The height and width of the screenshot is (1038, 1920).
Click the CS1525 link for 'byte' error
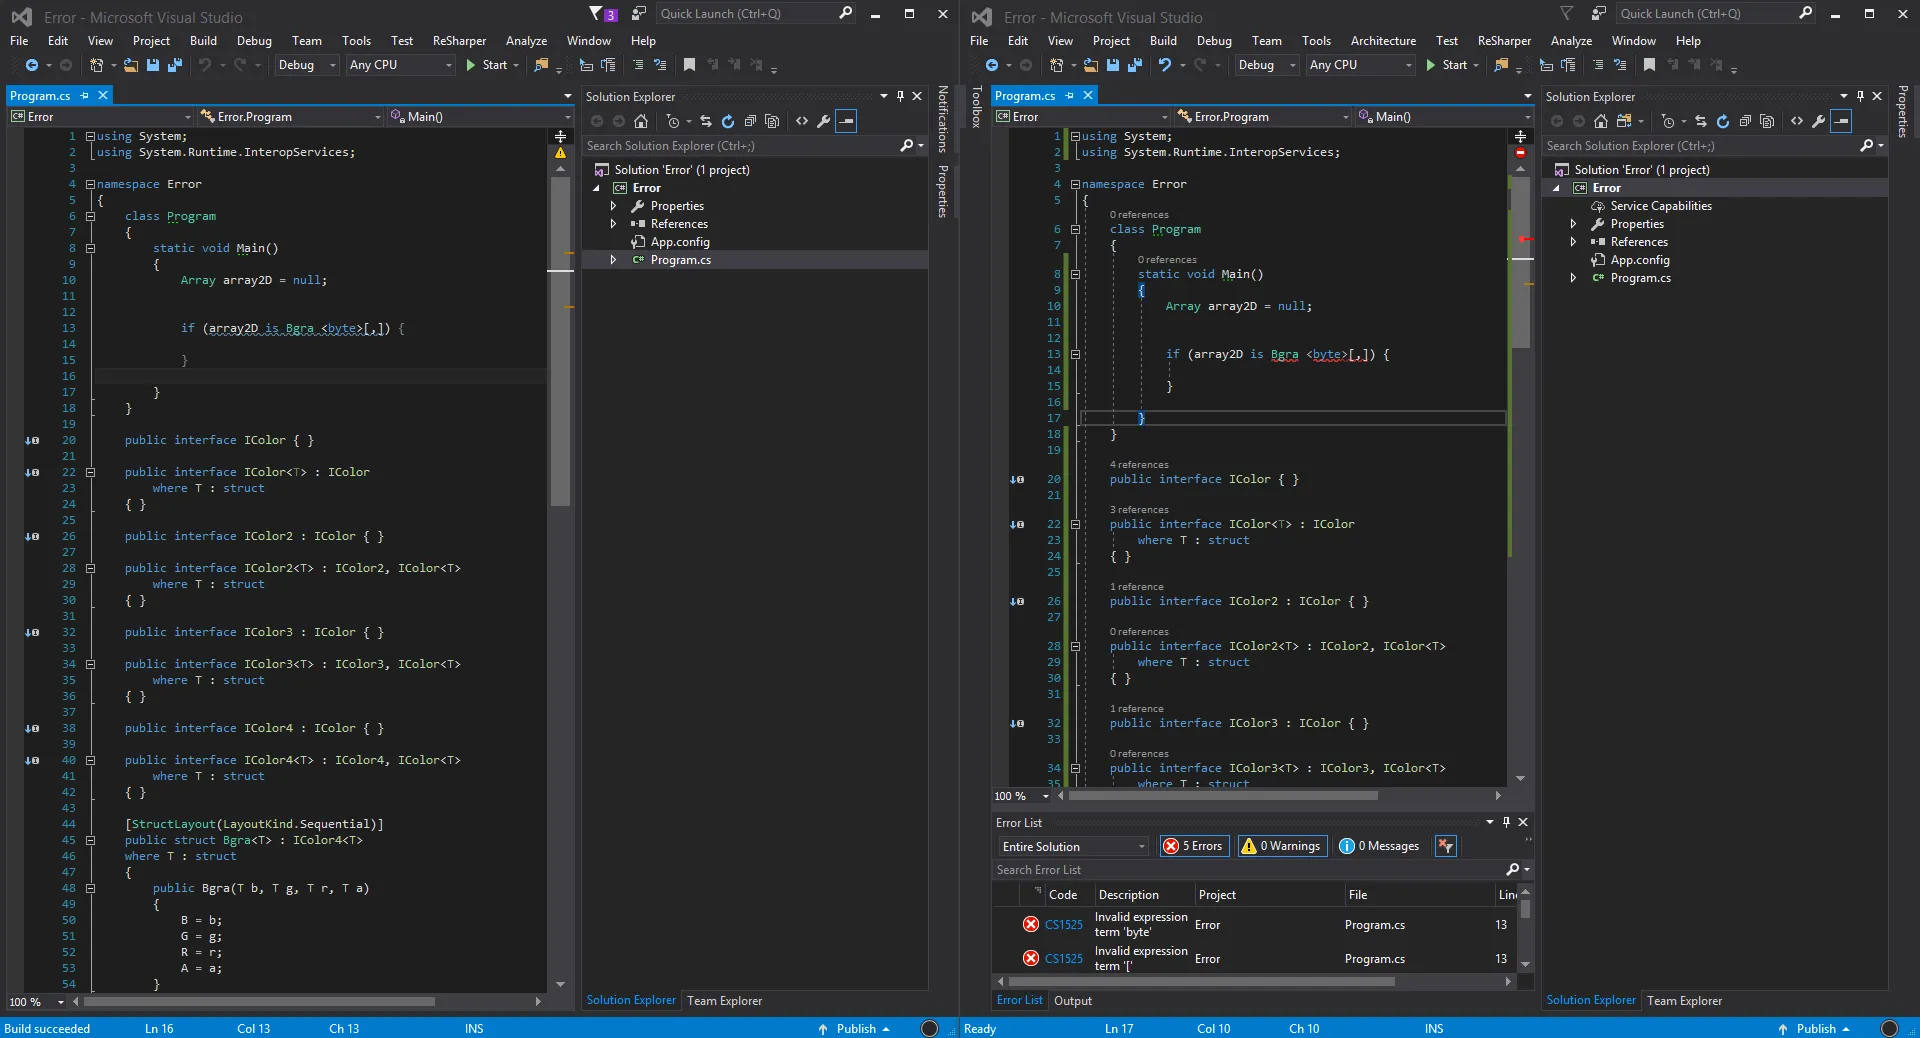[x=1063, y=925]
